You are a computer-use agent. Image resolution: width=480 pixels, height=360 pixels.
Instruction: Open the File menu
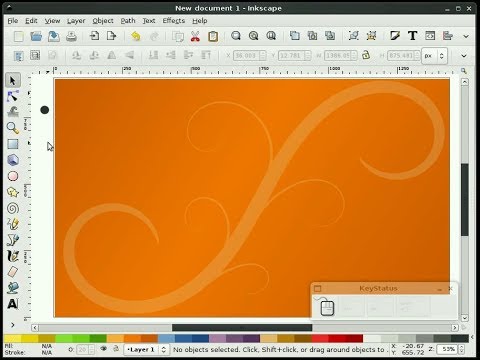click(13, 21)
